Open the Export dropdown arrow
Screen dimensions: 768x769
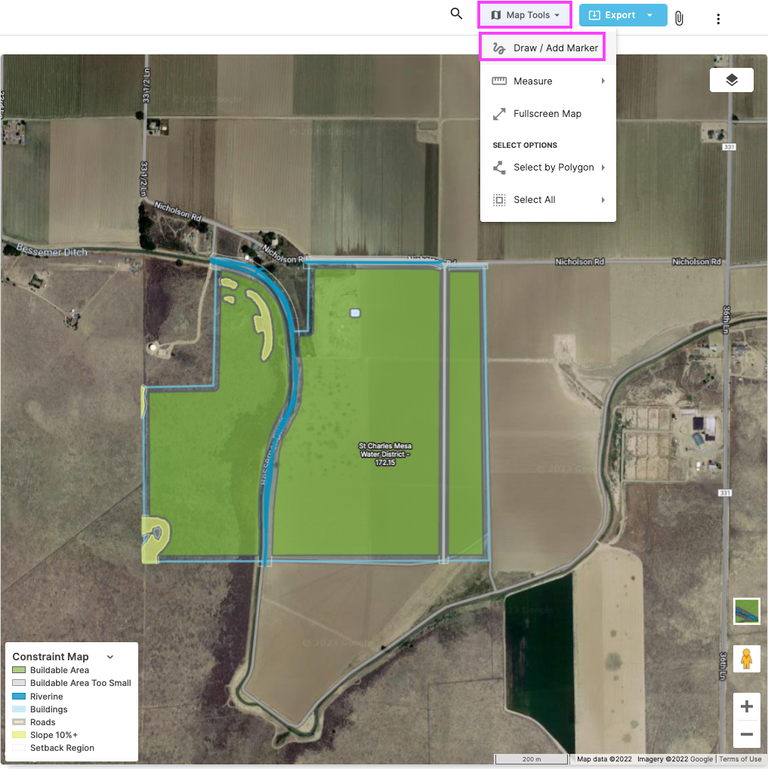[x=650, y=15]
